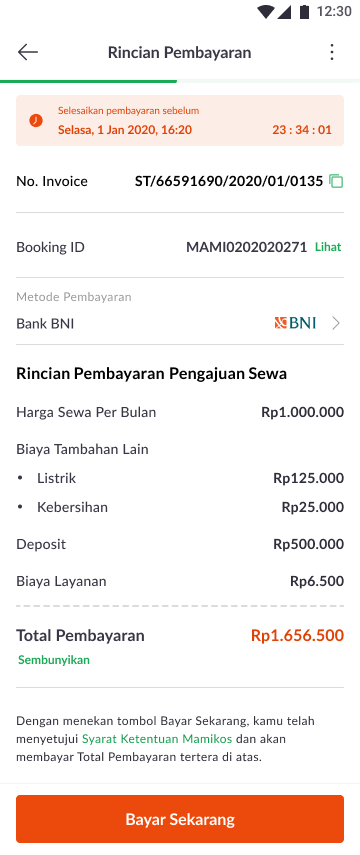
Task: Open the three-dot overflow menu
Action: [x=332, y=52]
